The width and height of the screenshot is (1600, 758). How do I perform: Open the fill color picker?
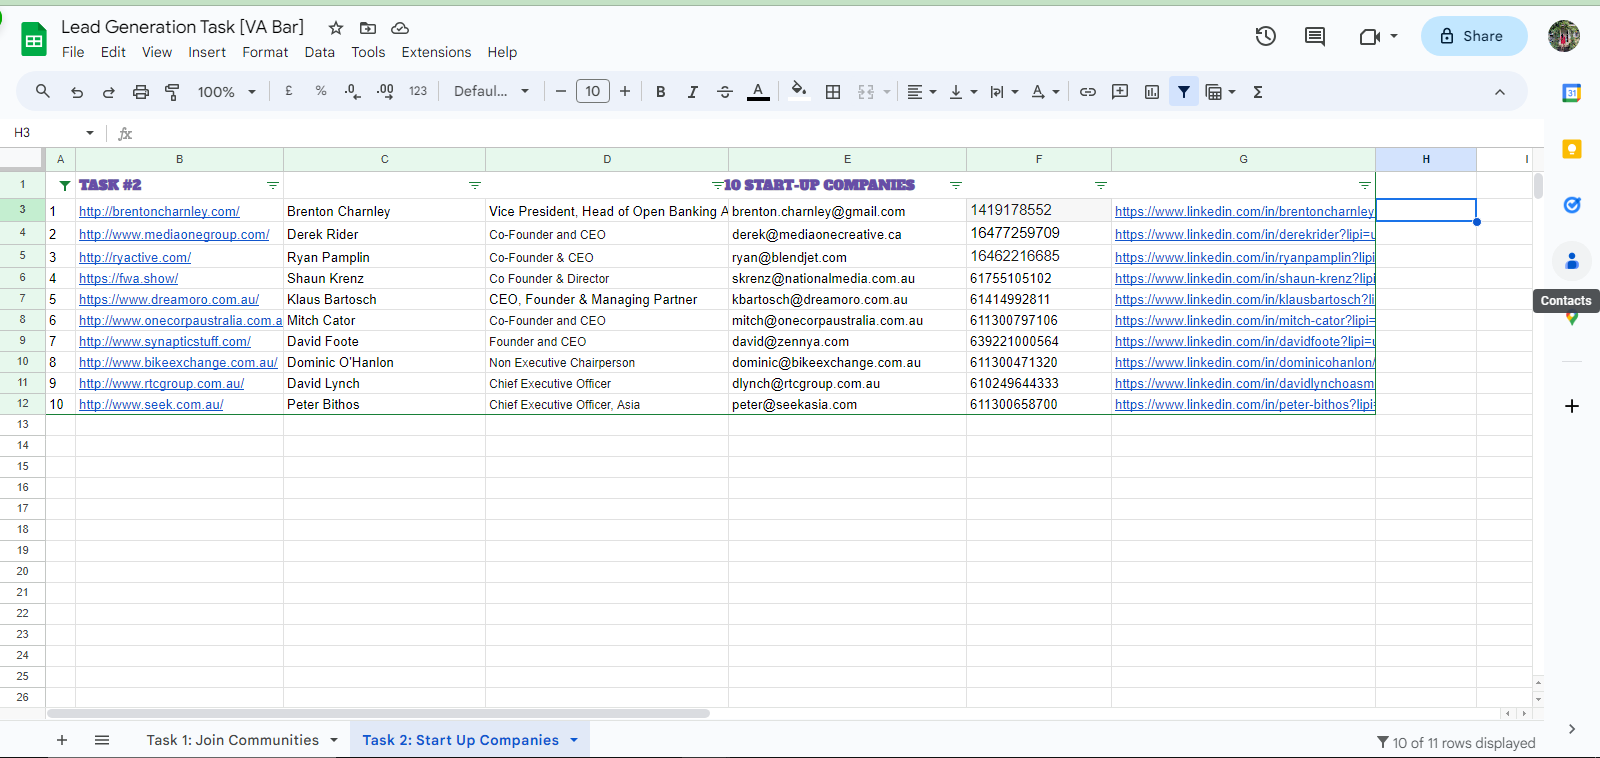tap(798, 91)
